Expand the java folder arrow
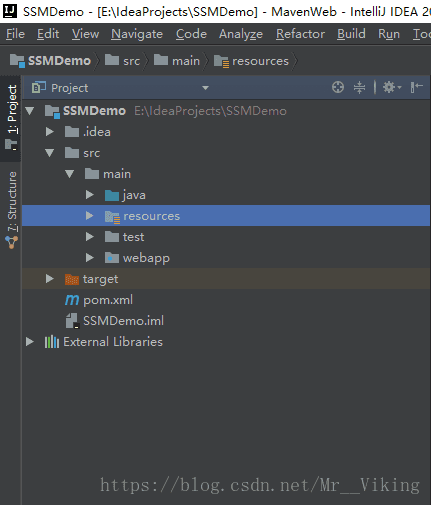 (x=90, y=195)
